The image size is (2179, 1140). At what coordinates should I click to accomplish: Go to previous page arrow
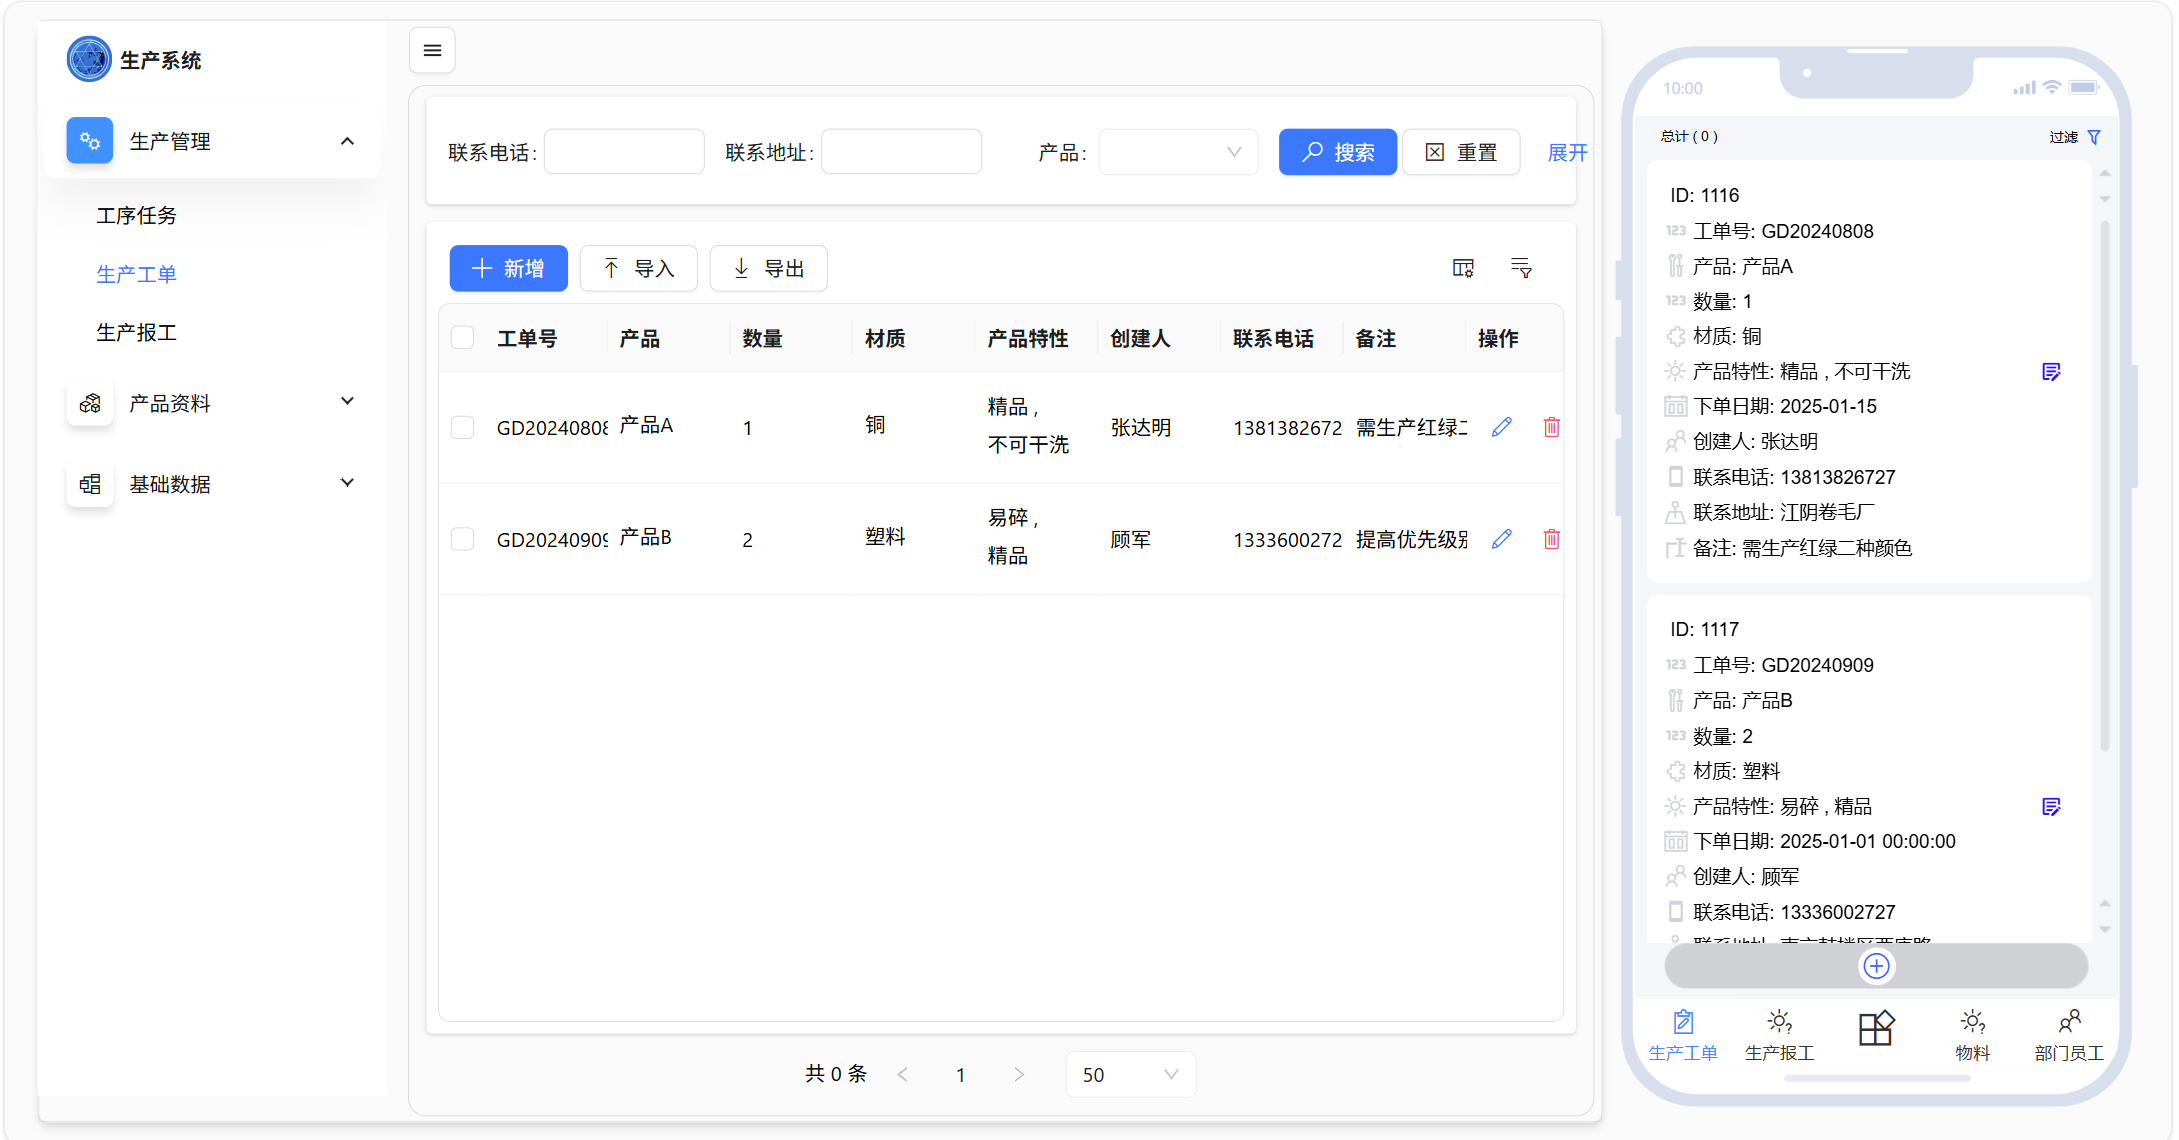point(903,1074)
